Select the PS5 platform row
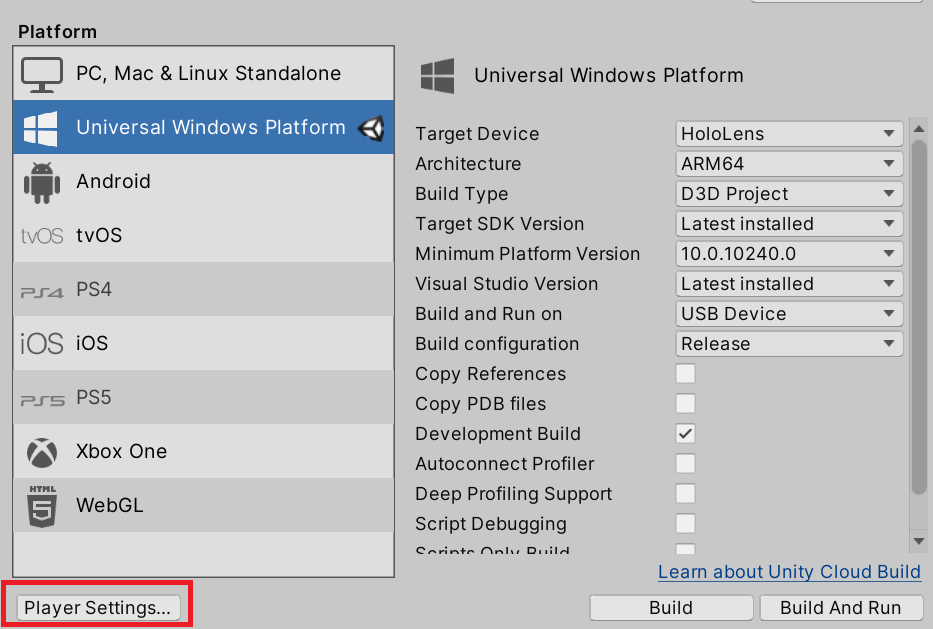Image resolution: width=933 pixels, height=629 pixels. tap(203, 397)
